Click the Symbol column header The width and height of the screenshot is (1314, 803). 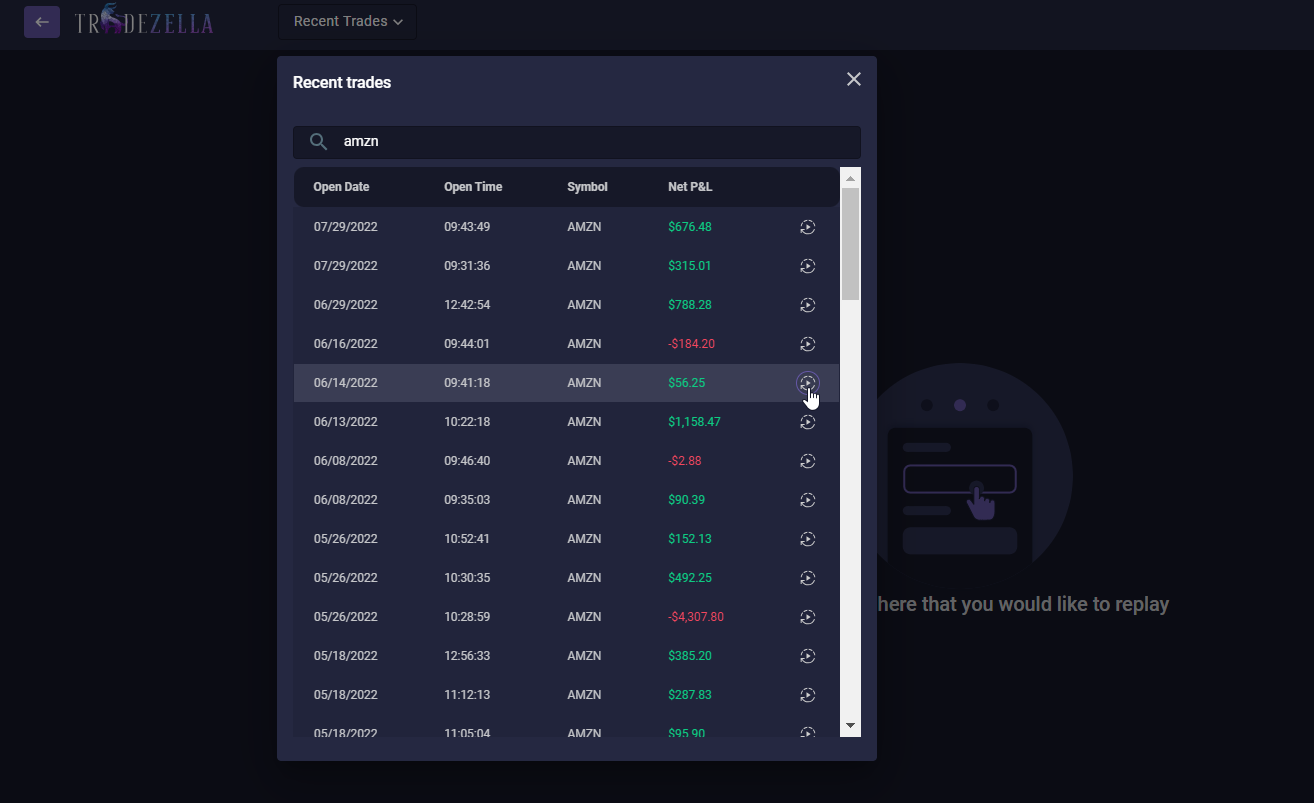[x=587, y=187]
